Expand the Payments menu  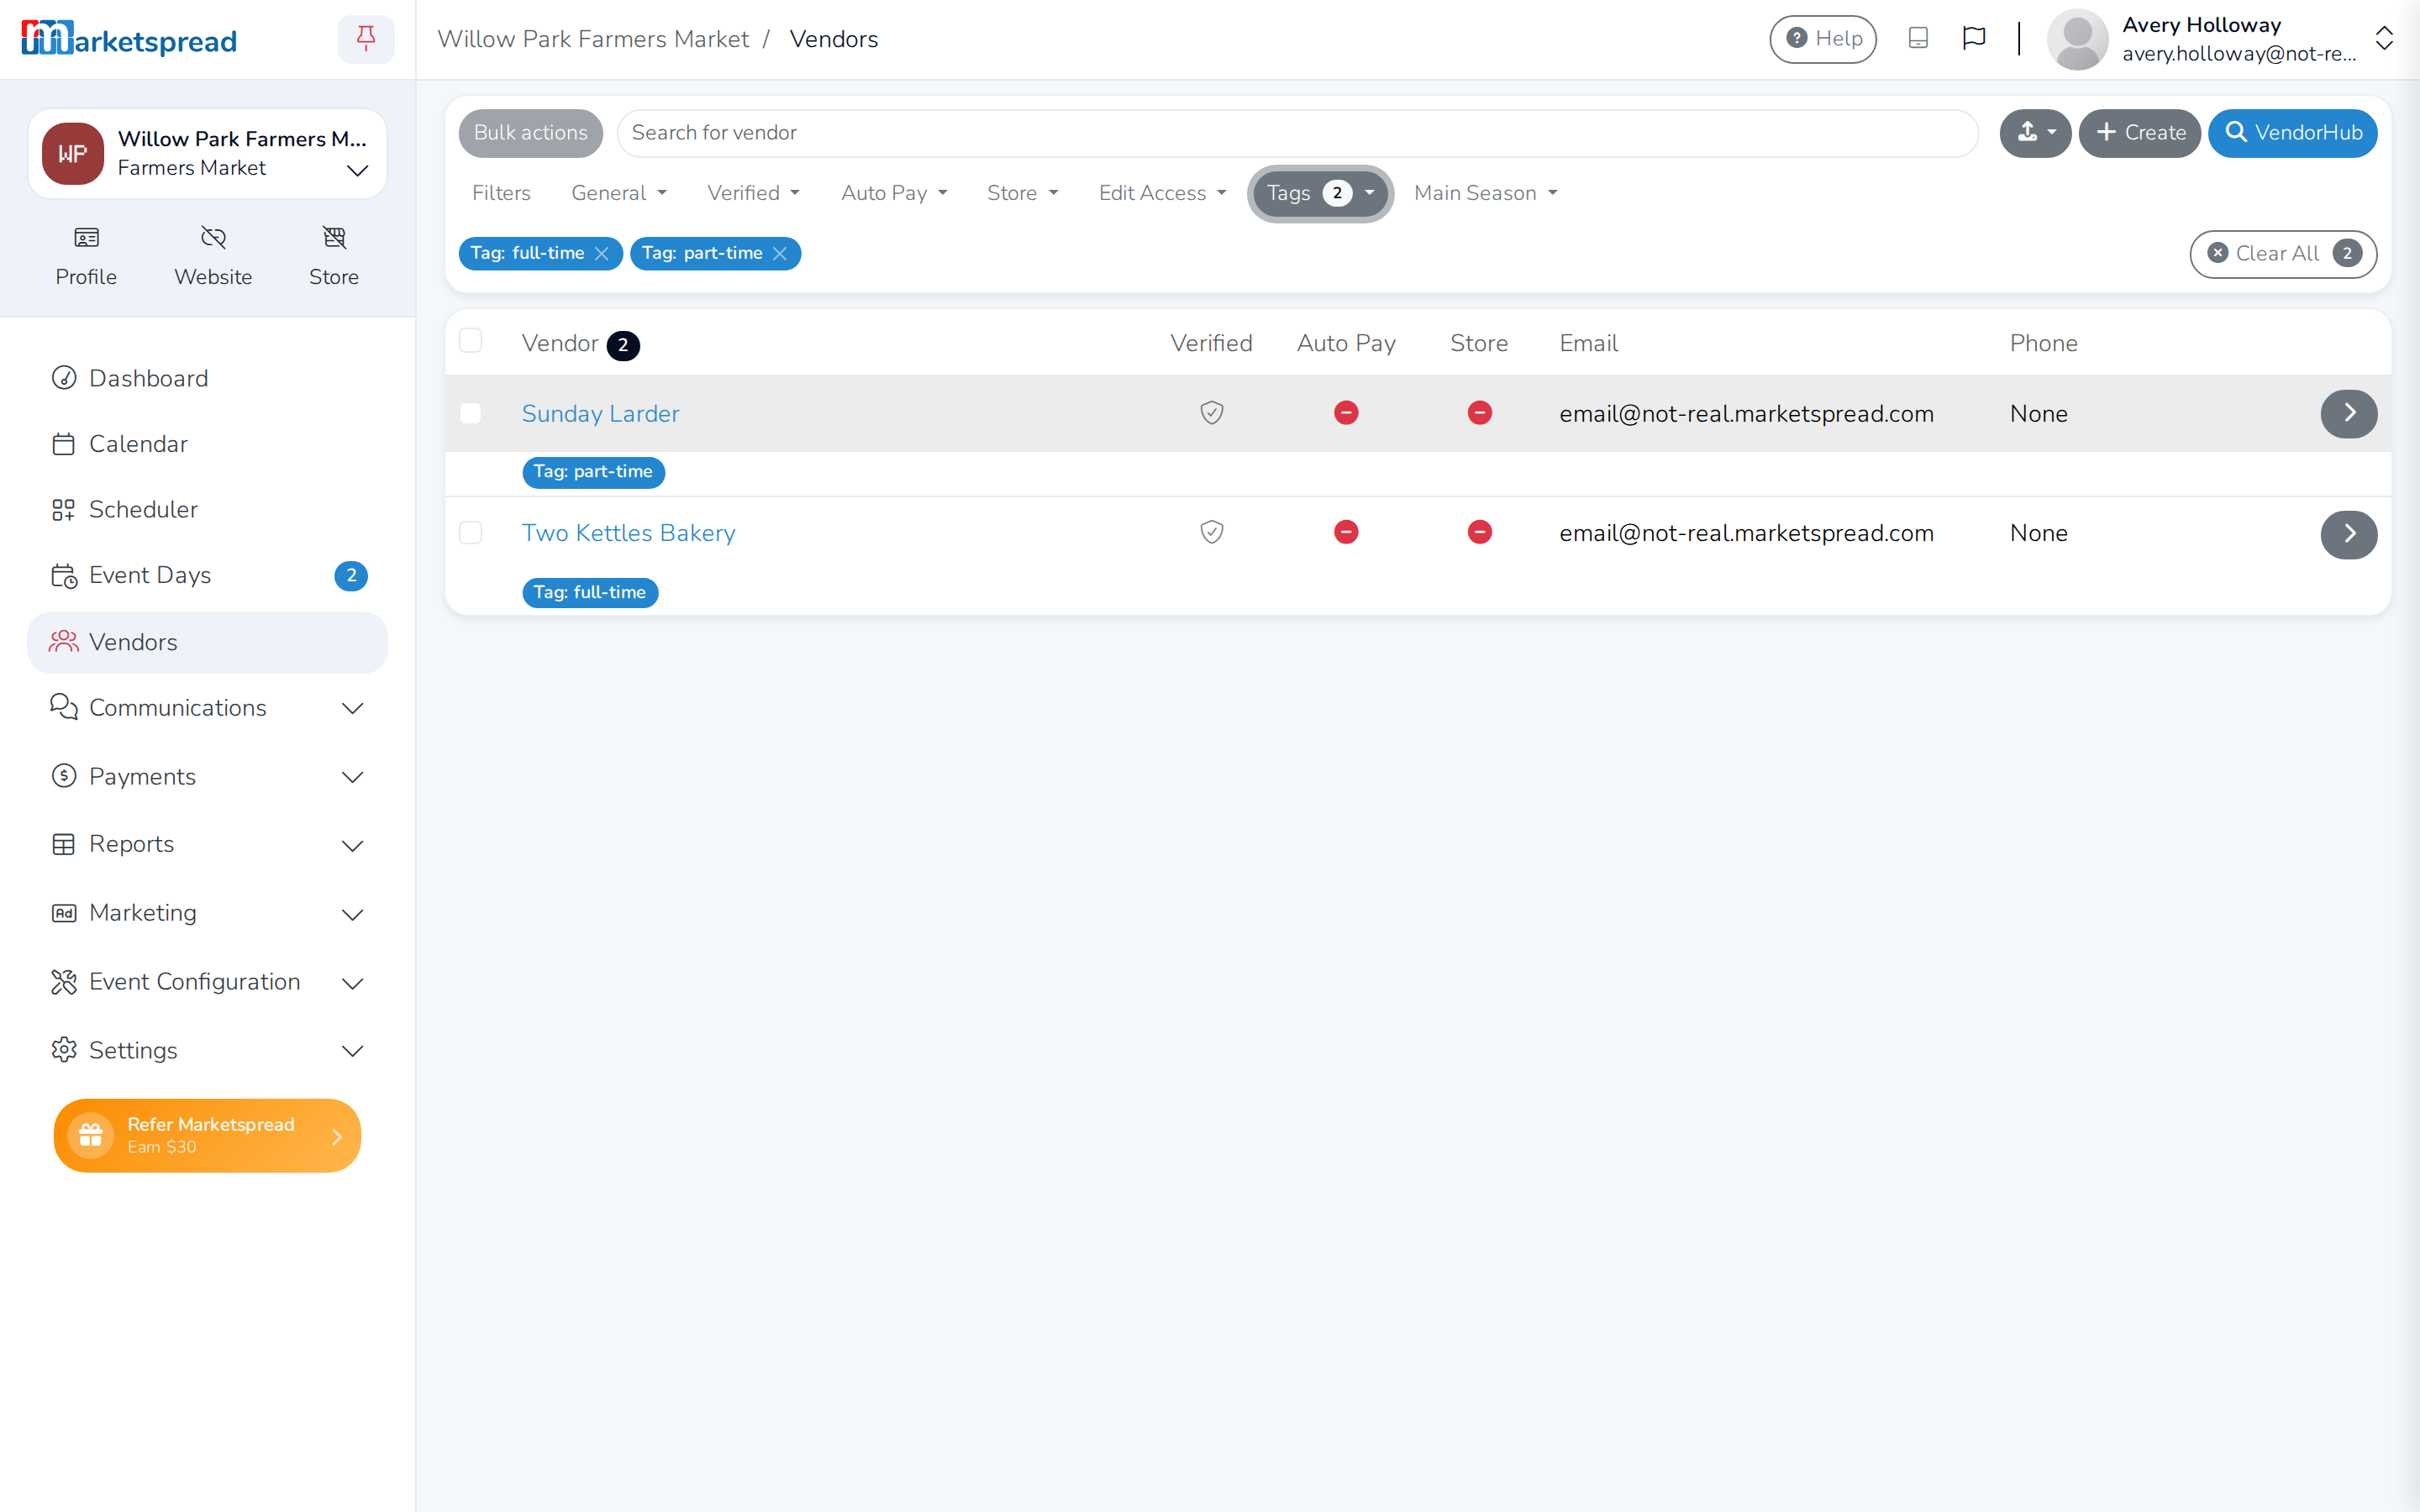(x=207, y=777)
